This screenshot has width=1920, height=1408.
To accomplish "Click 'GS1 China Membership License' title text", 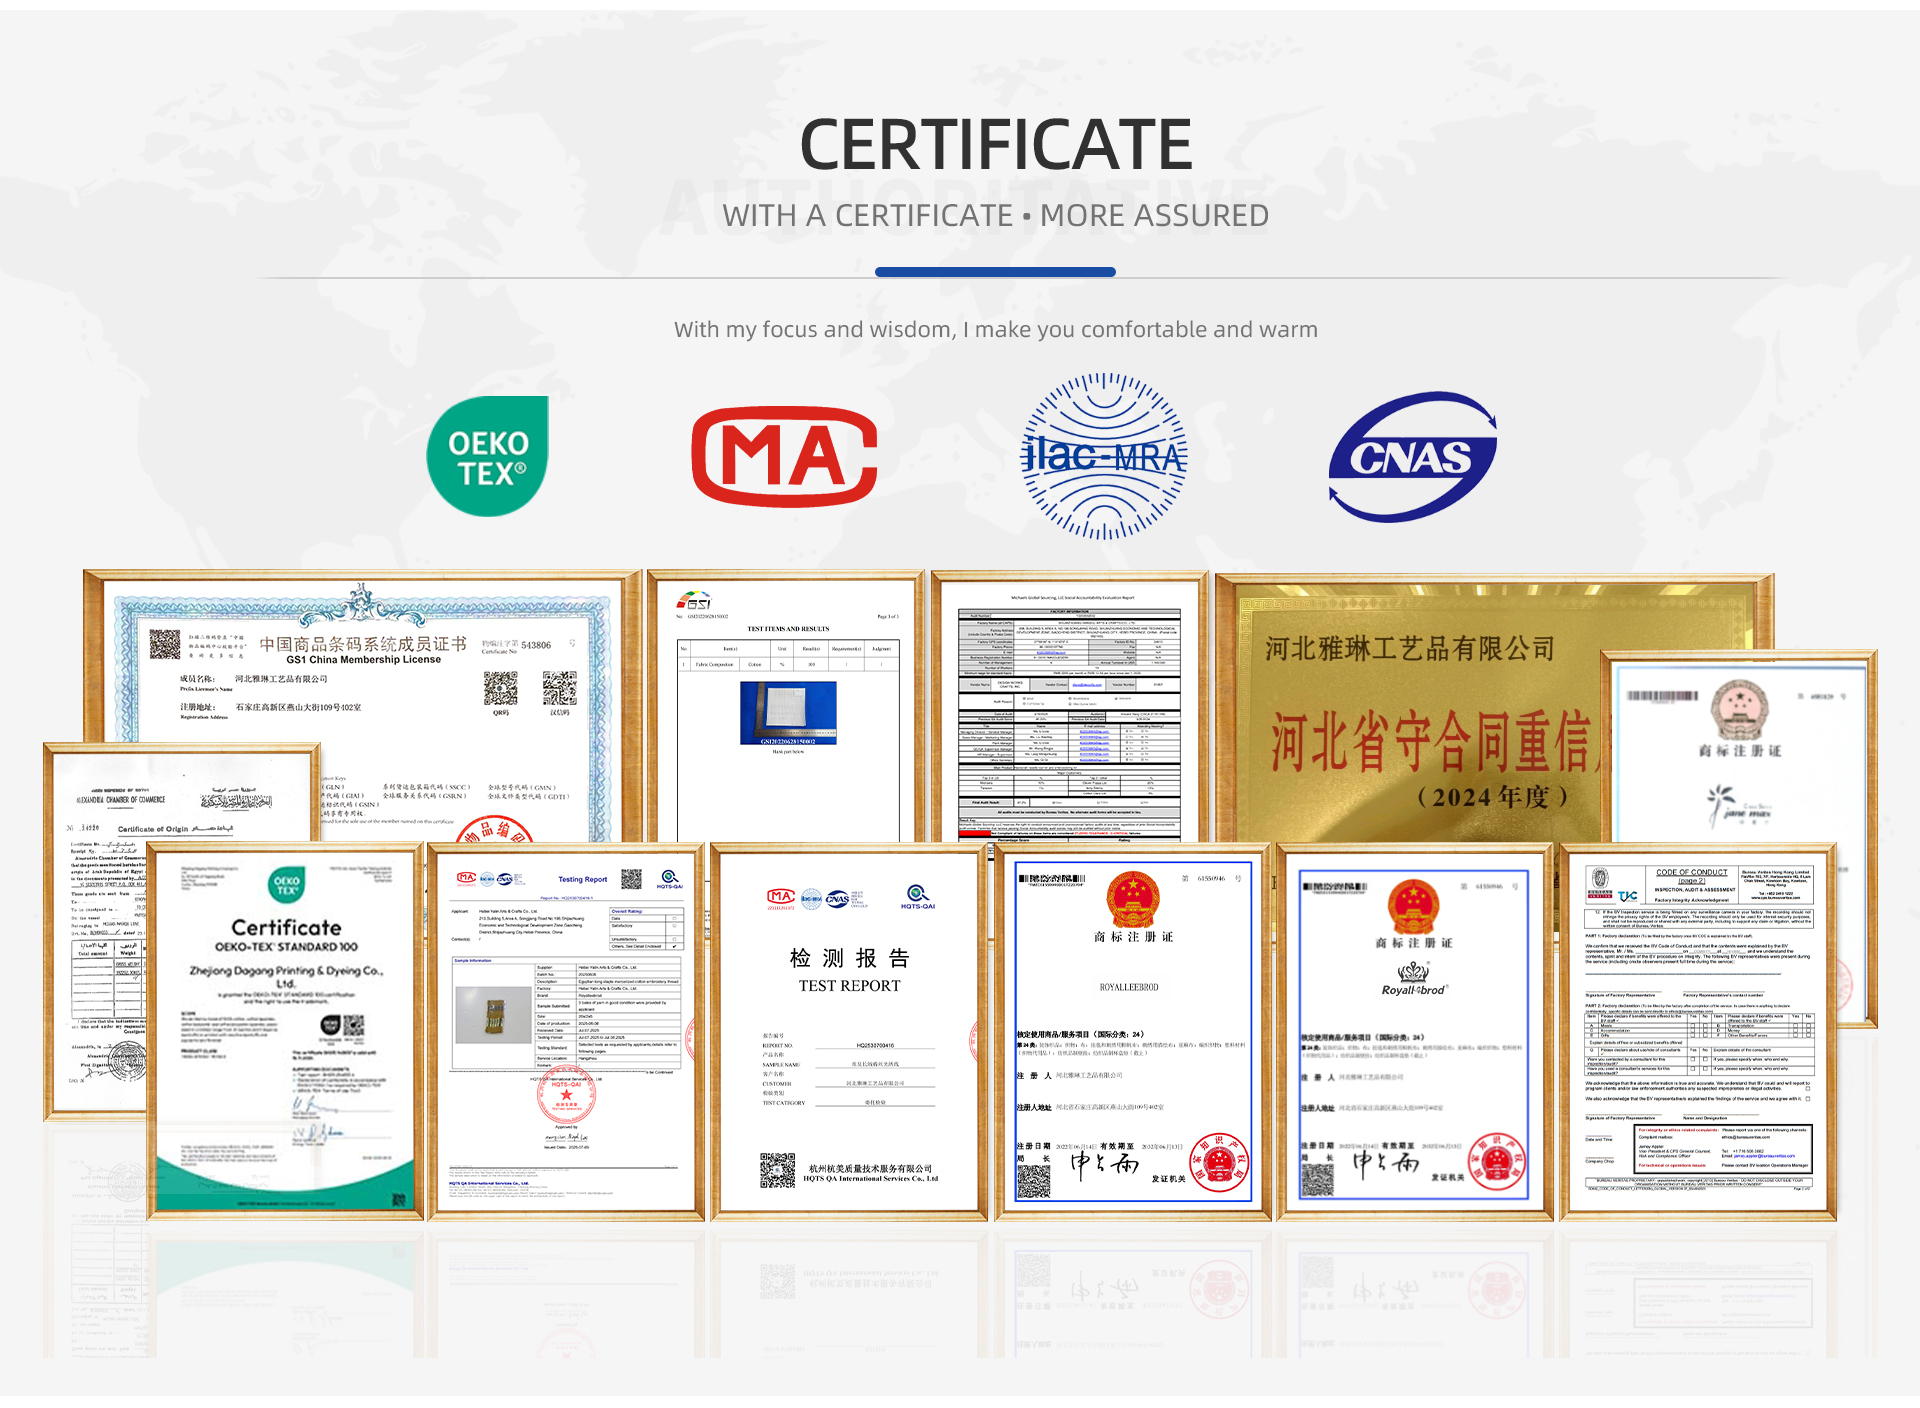I will click(x=363, y=660).
